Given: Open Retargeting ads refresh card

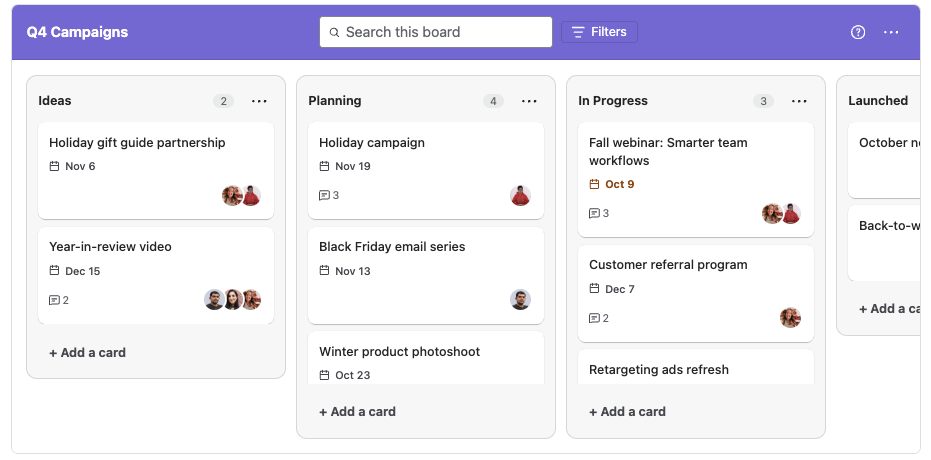Looking at the screenshot, I should (x=696, y=367).
